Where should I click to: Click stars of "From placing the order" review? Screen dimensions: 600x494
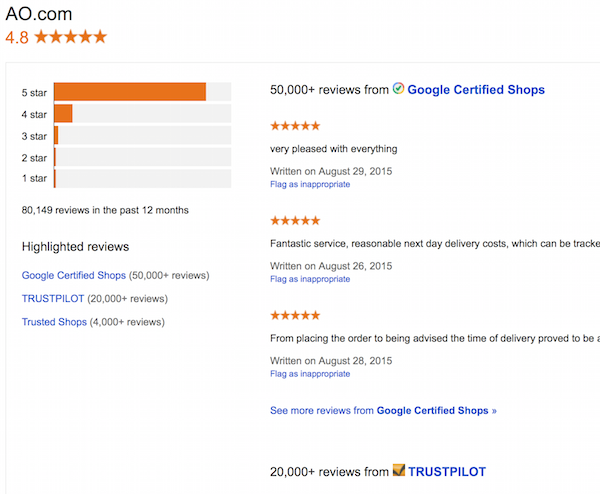click(295, 315)
